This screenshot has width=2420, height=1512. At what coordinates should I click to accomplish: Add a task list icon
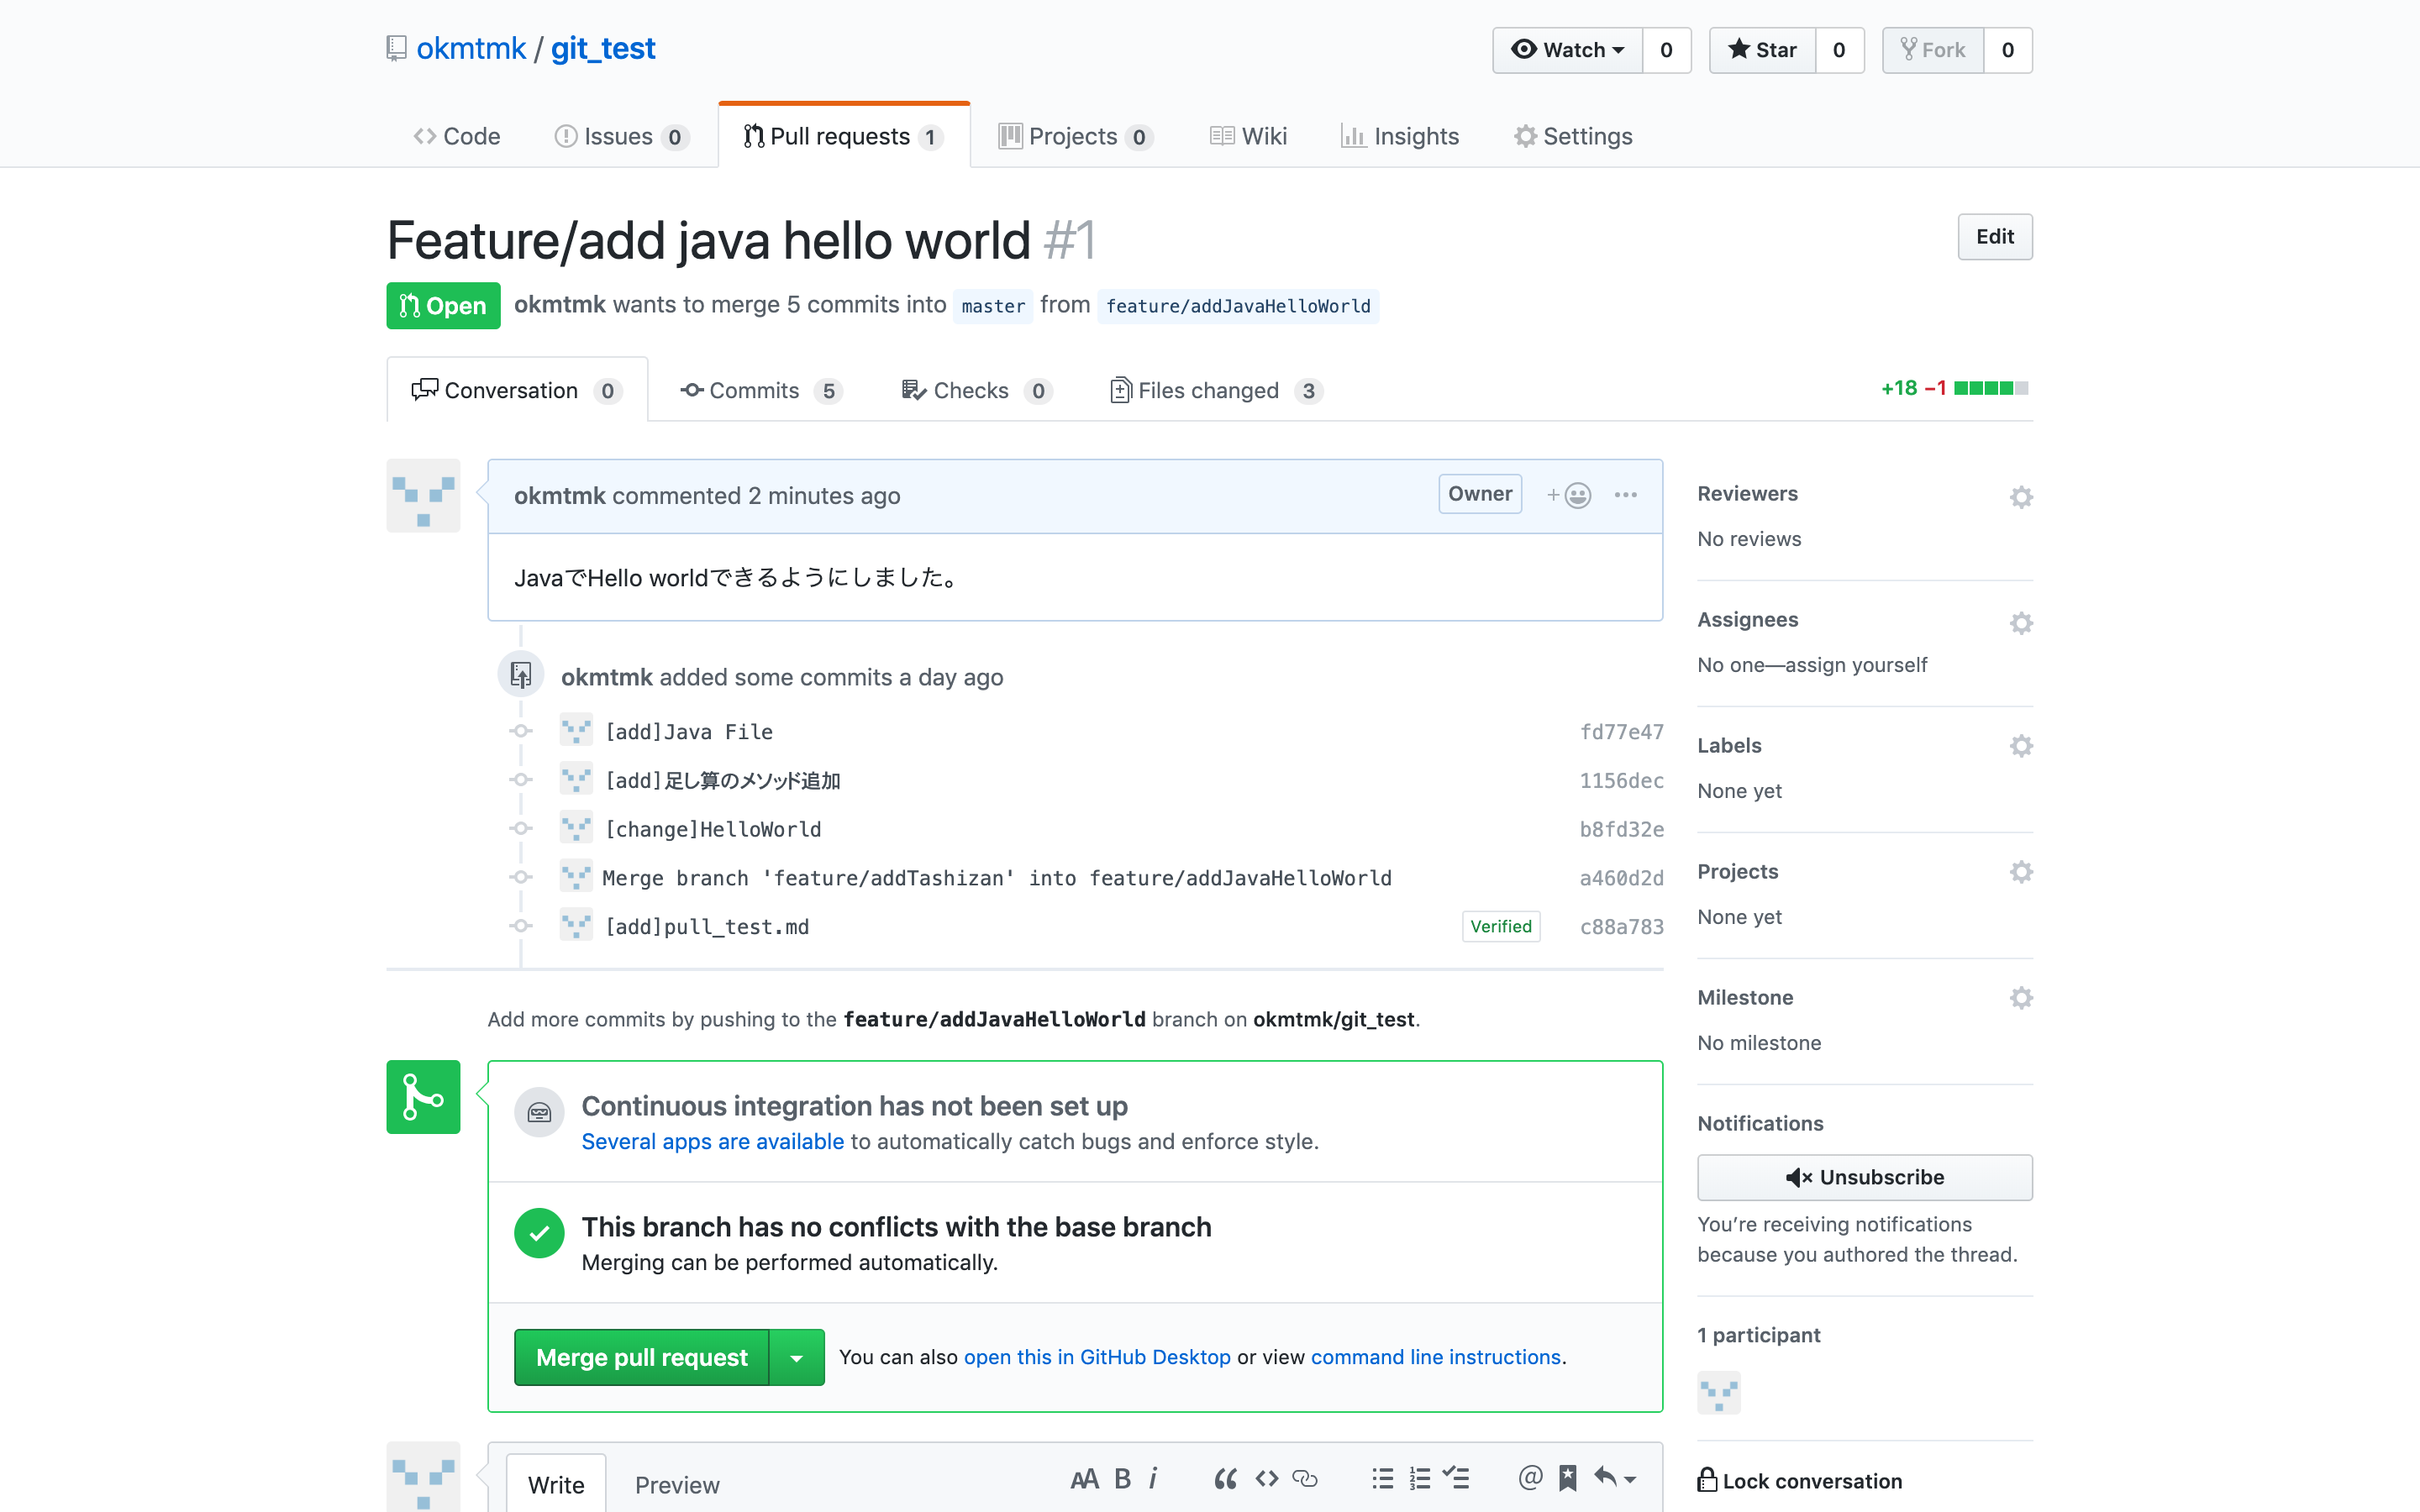(1456, 1478)
